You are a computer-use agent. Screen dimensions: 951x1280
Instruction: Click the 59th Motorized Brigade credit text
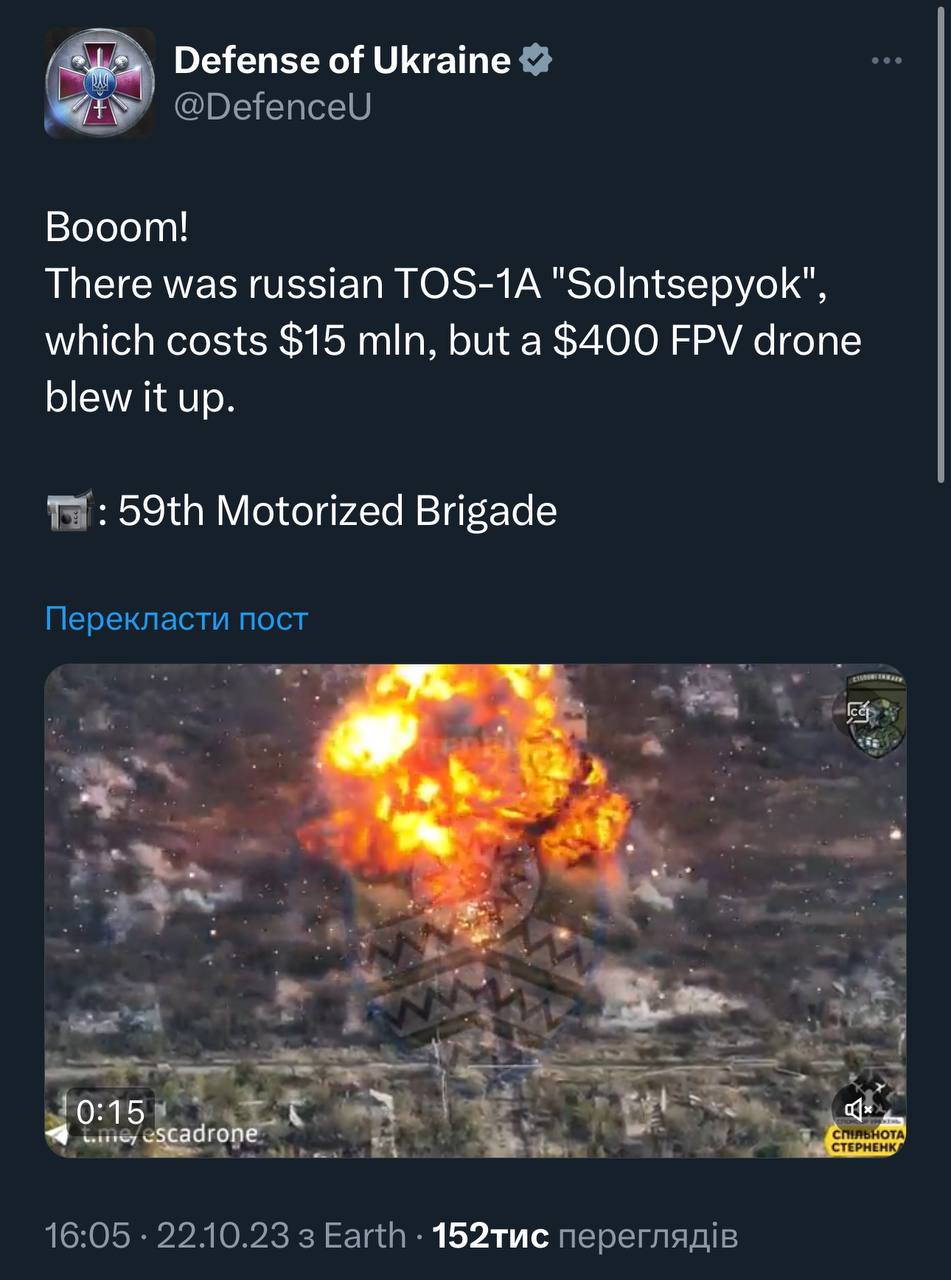click(337, 512)
